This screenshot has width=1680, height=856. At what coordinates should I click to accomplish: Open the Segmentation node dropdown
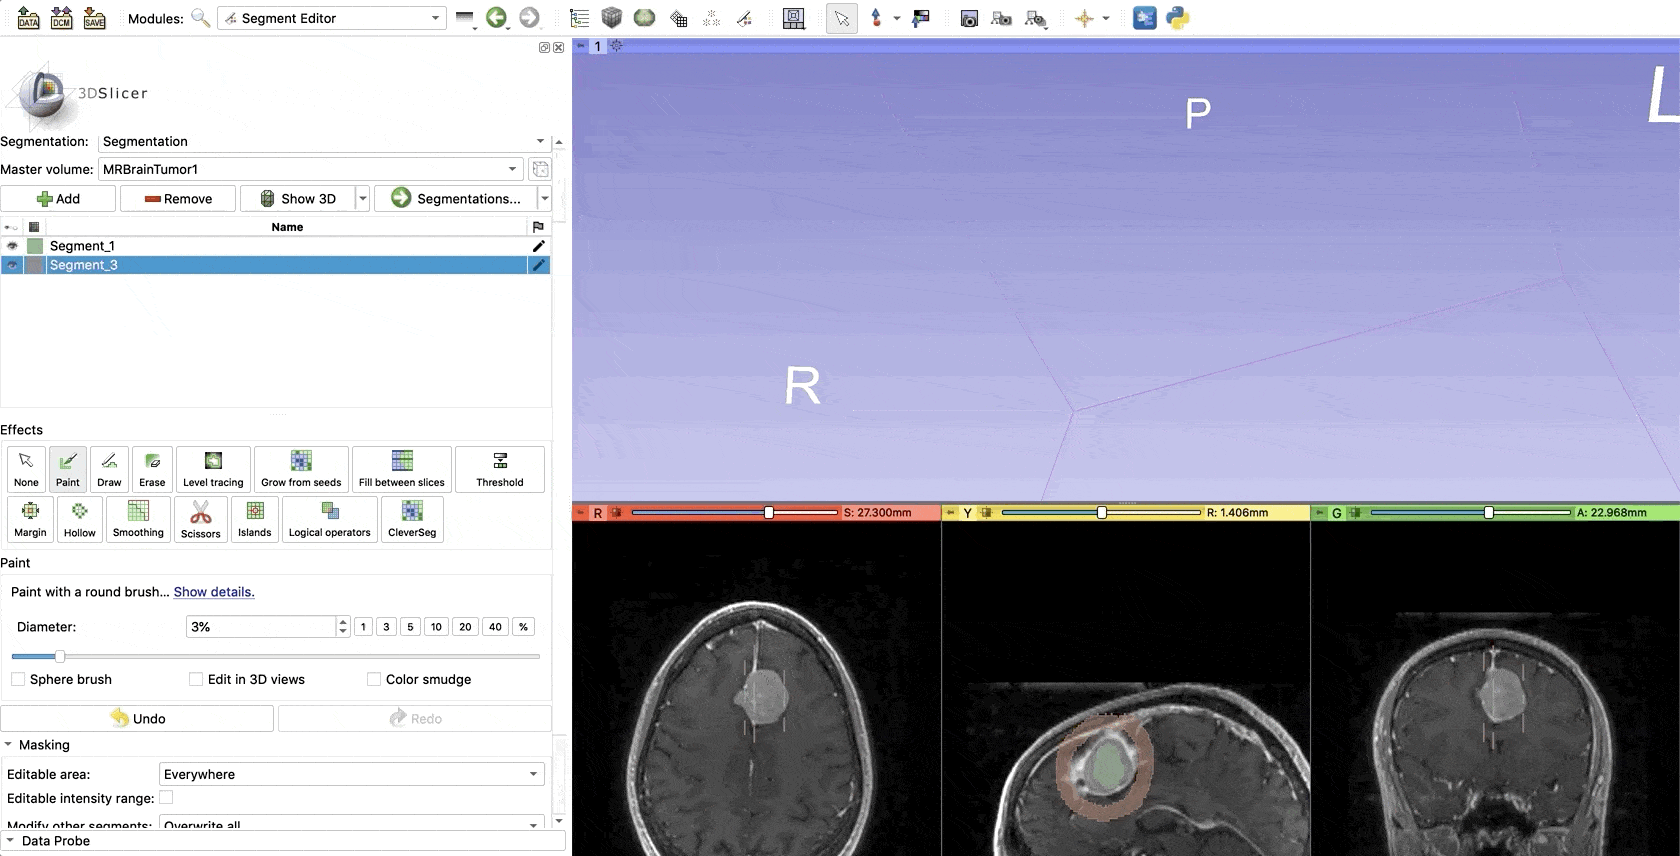[324, 141]
